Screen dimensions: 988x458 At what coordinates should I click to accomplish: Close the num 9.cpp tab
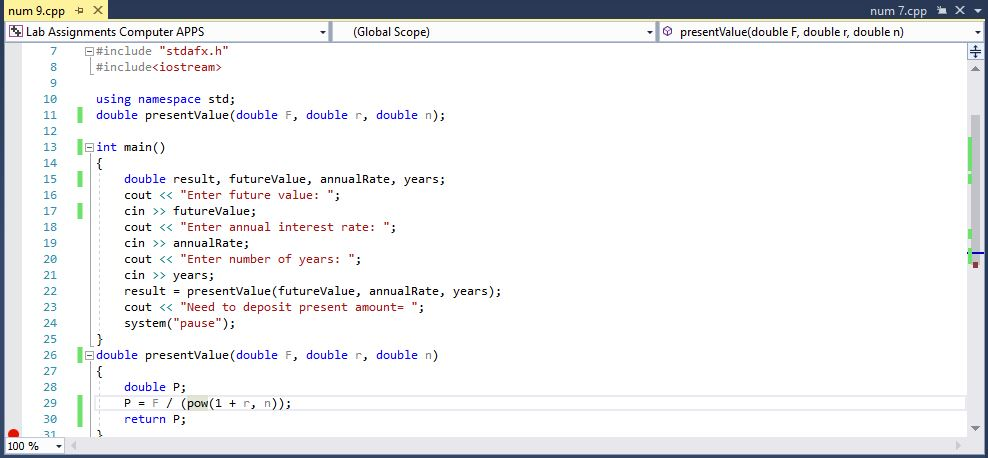97,11
